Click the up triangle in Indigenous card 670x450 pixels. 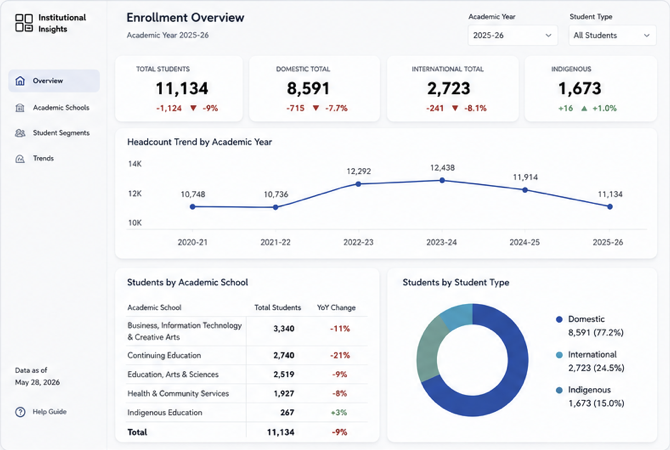pos(584,108)
